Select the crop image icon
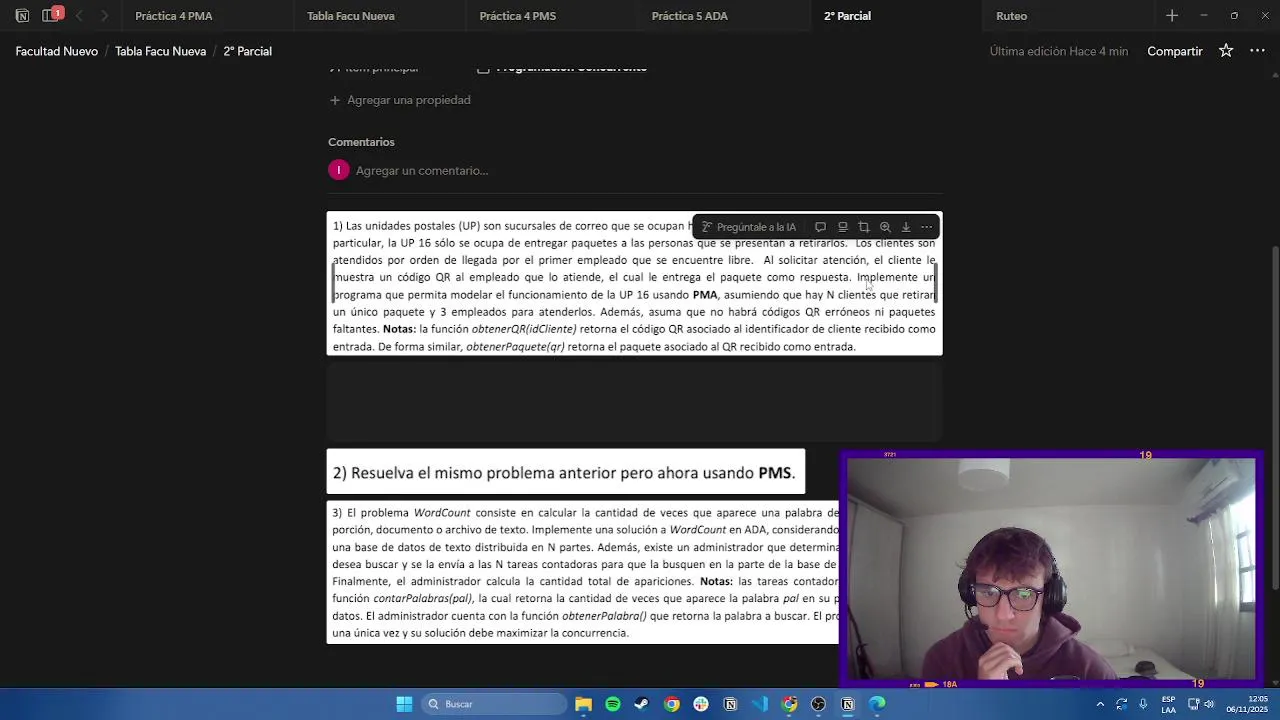This screenshot has height=720, width=1280. (864, 227)
